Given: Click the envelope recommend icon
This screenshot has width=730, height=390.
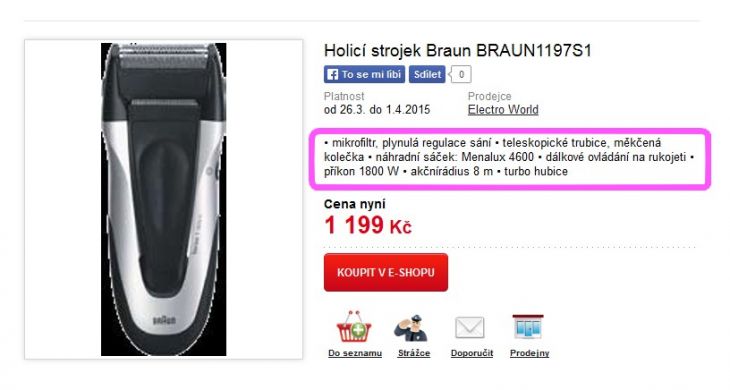Looking at the screenshot, I should point(469,328).
